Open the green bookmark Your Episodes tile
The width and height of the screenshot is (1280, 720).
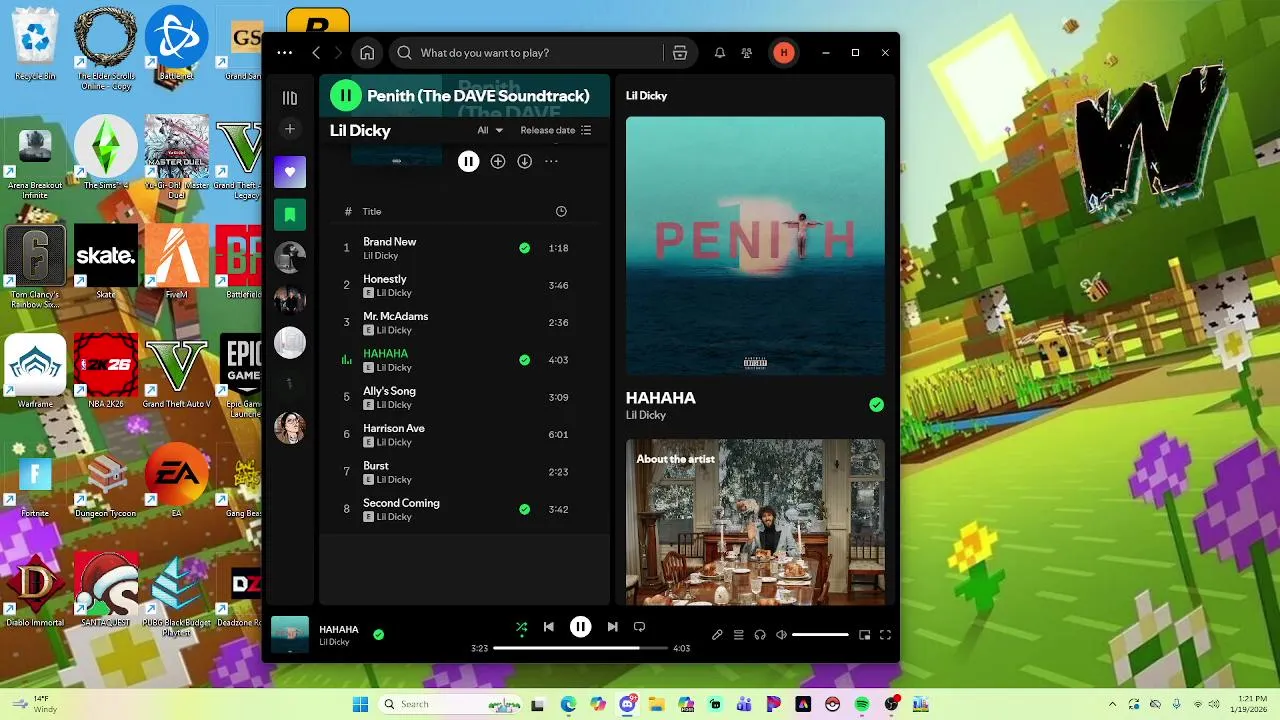pos(290,215)
